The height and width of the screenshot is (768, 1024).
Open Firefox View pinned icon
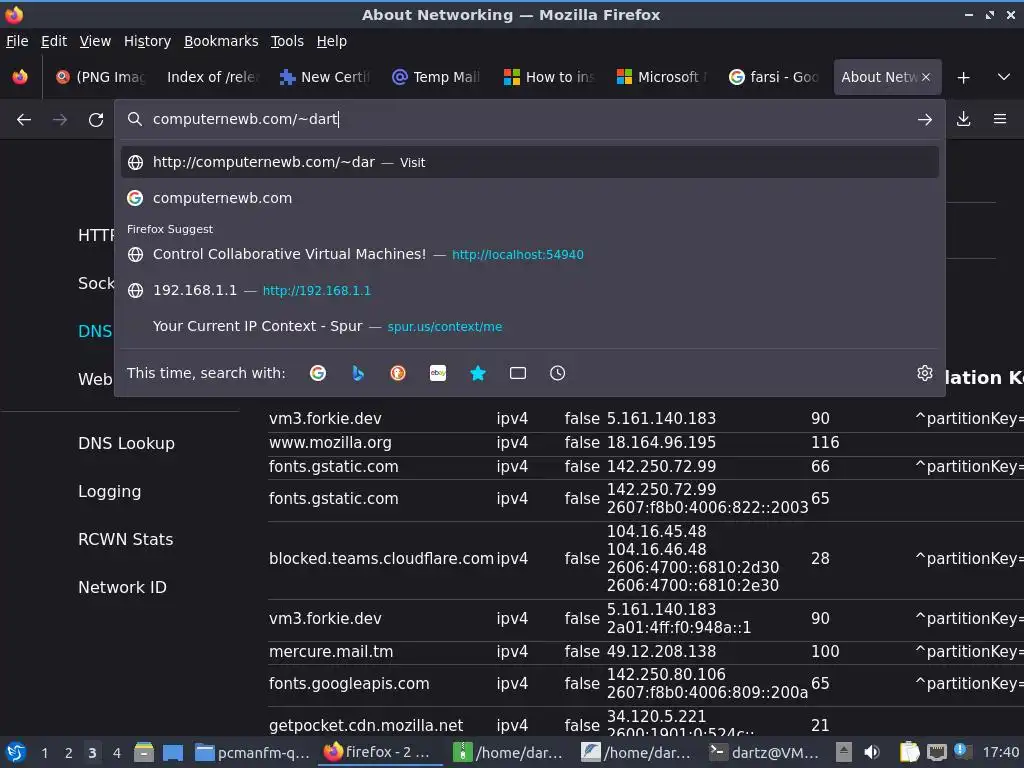point(20,77)
